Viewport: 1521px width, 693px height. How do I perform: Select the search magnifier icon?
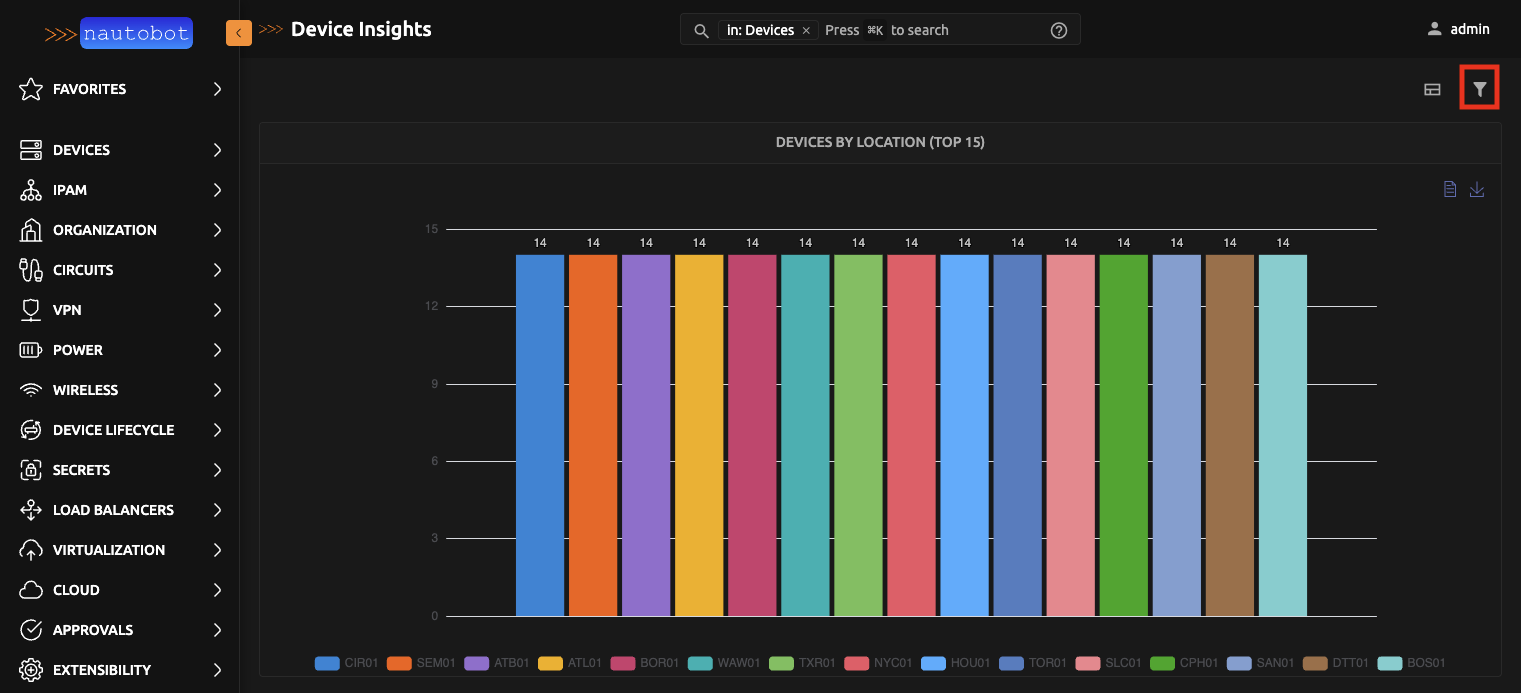coord(701,30)
